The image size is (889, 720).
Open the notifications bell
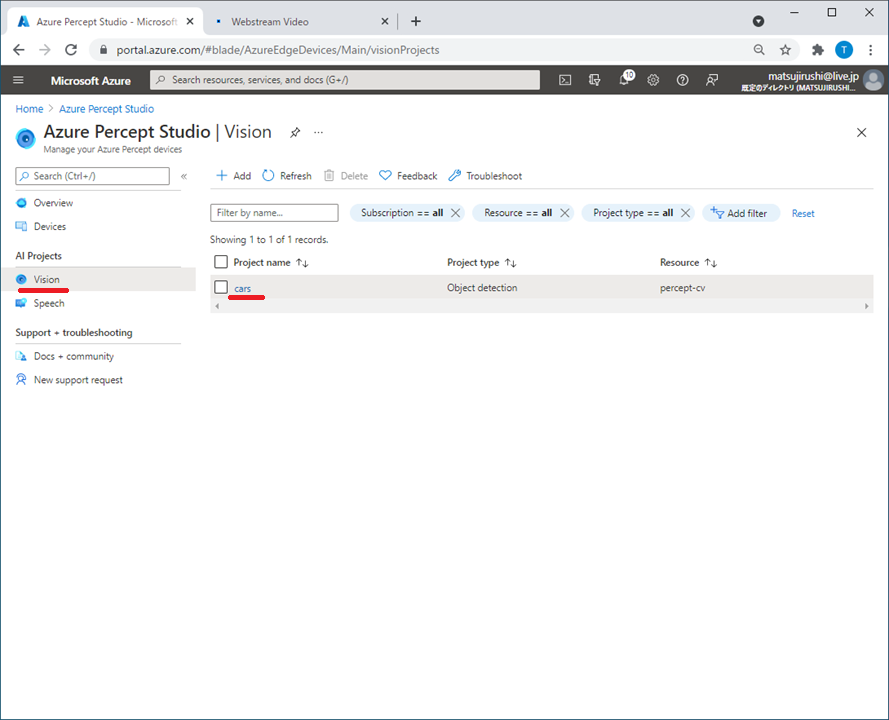click(x=624, y=79)
